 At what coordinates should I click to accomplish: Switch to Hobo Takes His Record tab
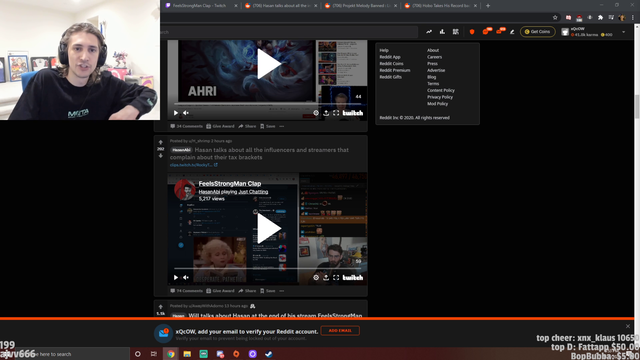point(440,6)
